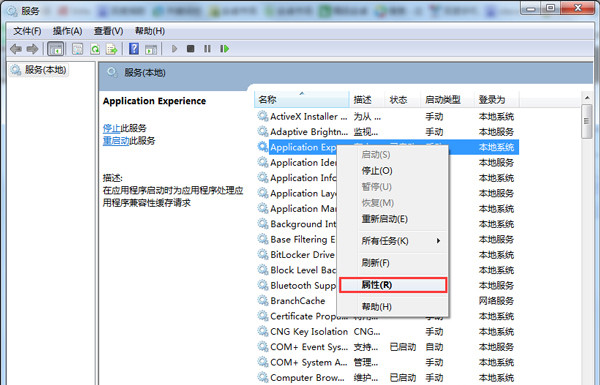Viewport: 600px width, 385px height.
Task: Select the COM+ Event System service name
Action: coord(309,347)
